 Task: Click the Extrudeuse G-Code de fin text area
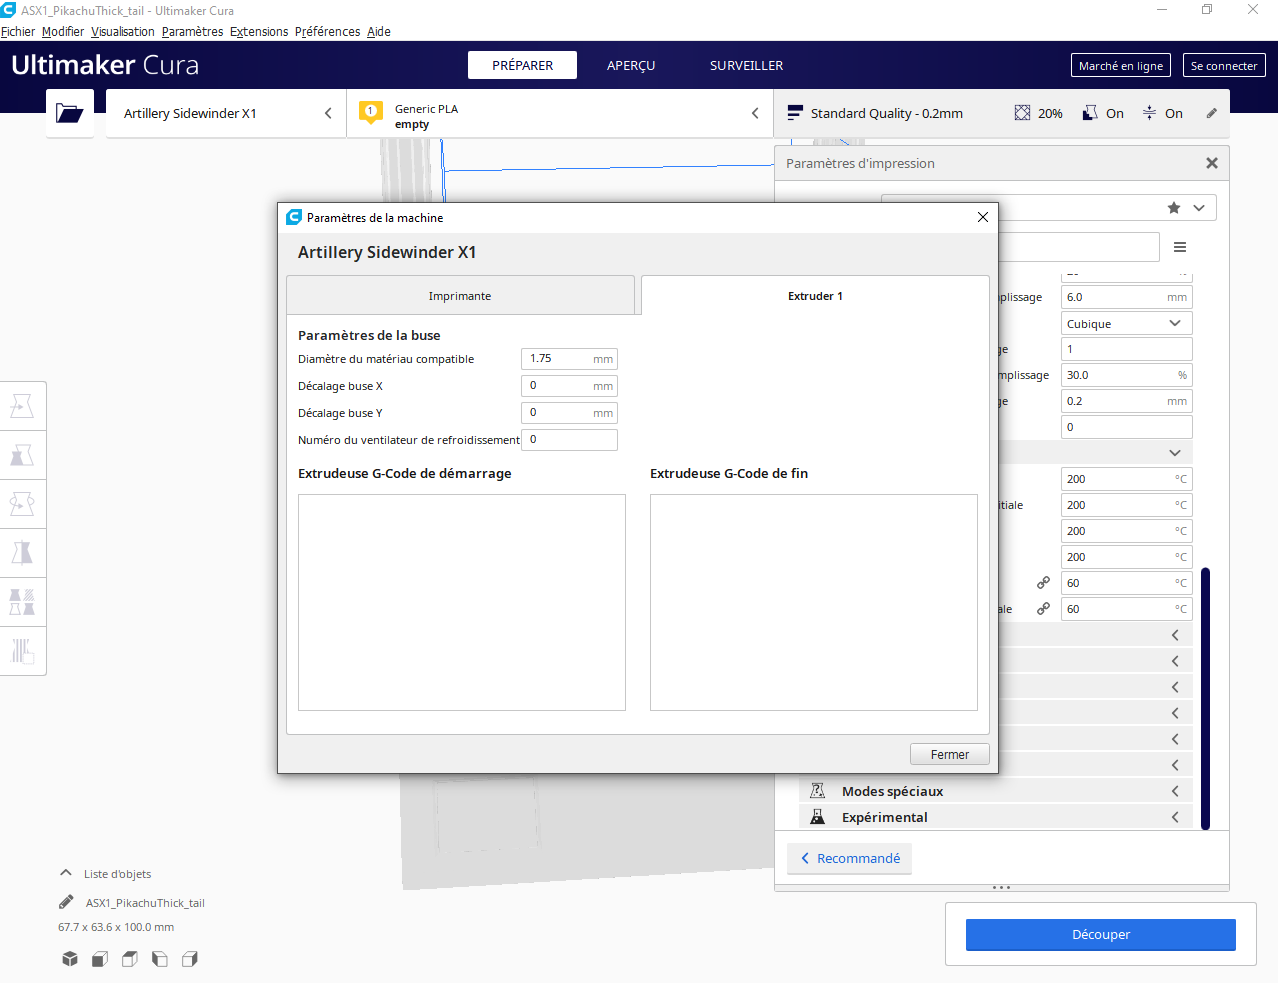point(814,602)
